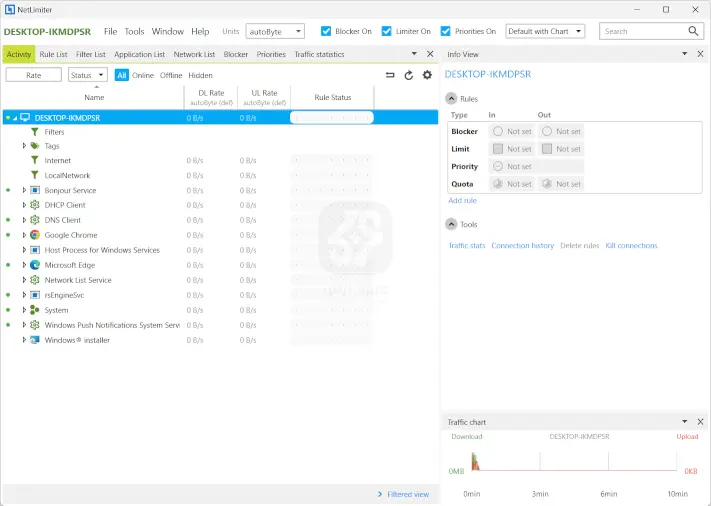Screen dimensions: 711x506
Task: Click the Filtered view link
Action: [408, 494]
